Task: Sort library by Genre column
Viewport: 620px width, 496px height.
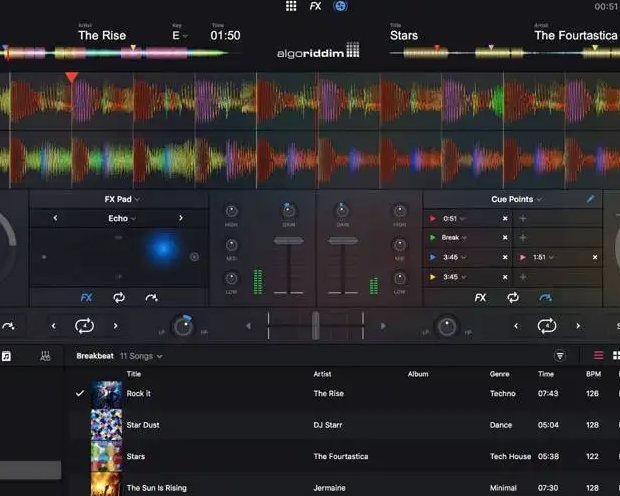Action: tap(499, 374)
